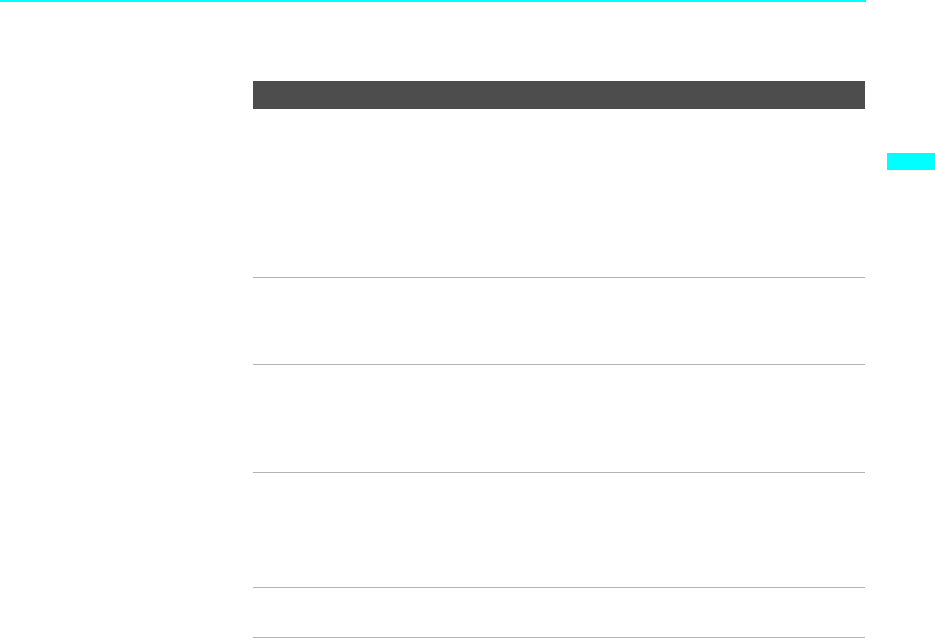Click the thin cyan line at page top
Screen dimensions: 935x638
[x=432, y=1]
